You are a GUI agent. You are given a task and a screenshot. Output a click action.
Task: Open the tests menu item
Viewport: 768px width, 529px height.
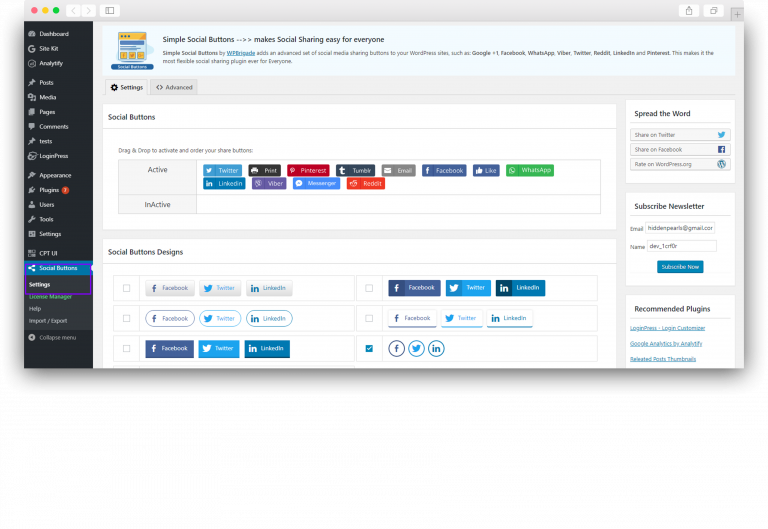point(46,141)
